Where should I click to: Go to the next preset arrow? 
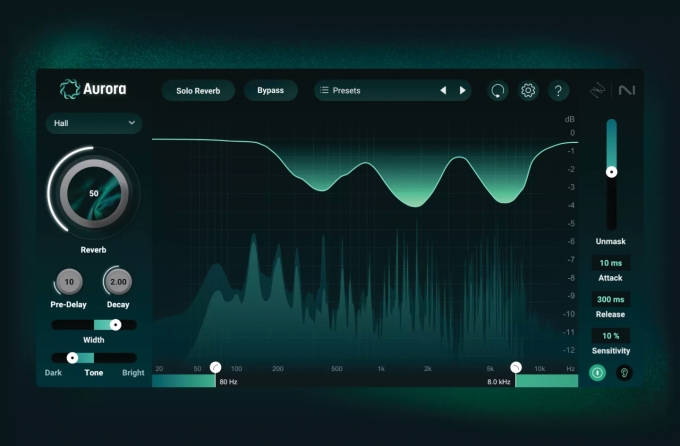[x=462, y=91]
